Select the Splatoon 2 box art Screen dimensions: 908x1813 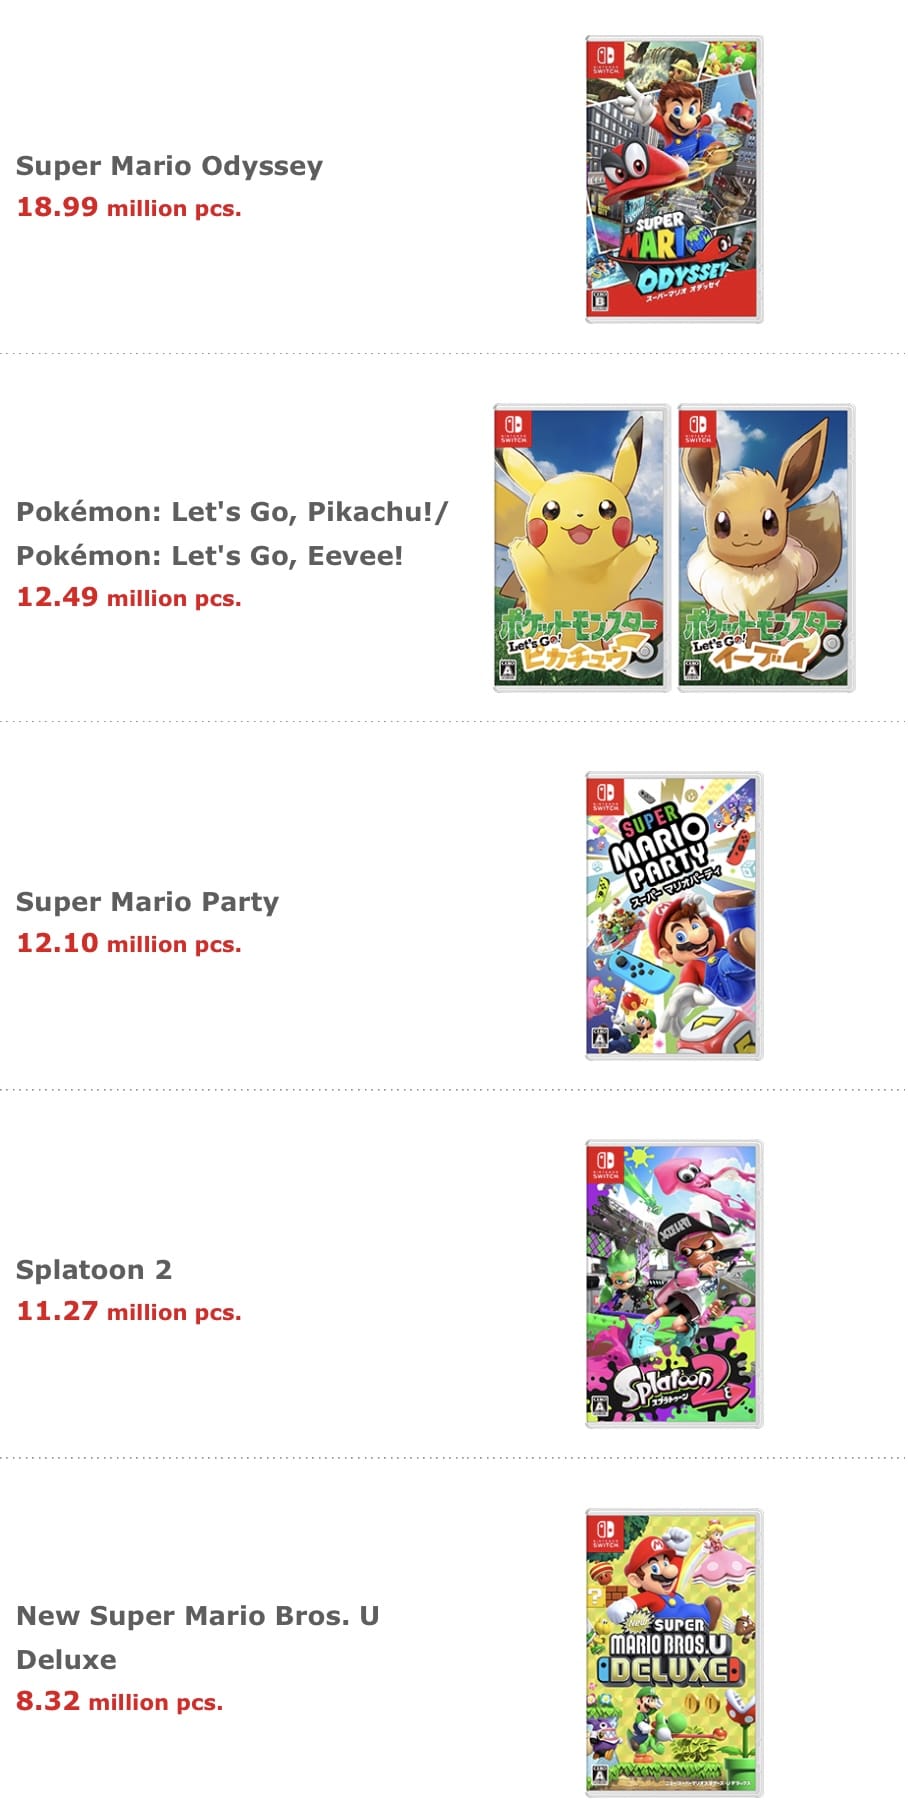pos(673,1284)
